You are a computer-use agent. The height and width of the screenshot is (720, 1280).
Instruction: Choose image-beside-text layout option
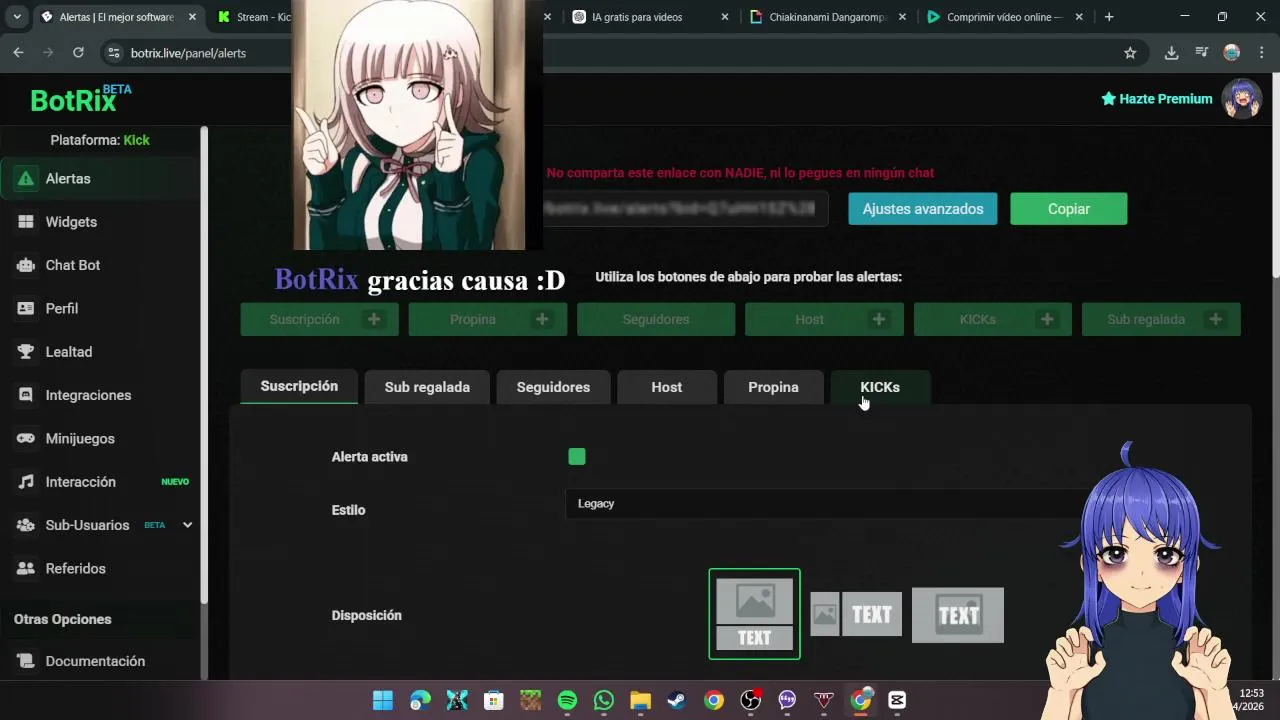point(856,614)
